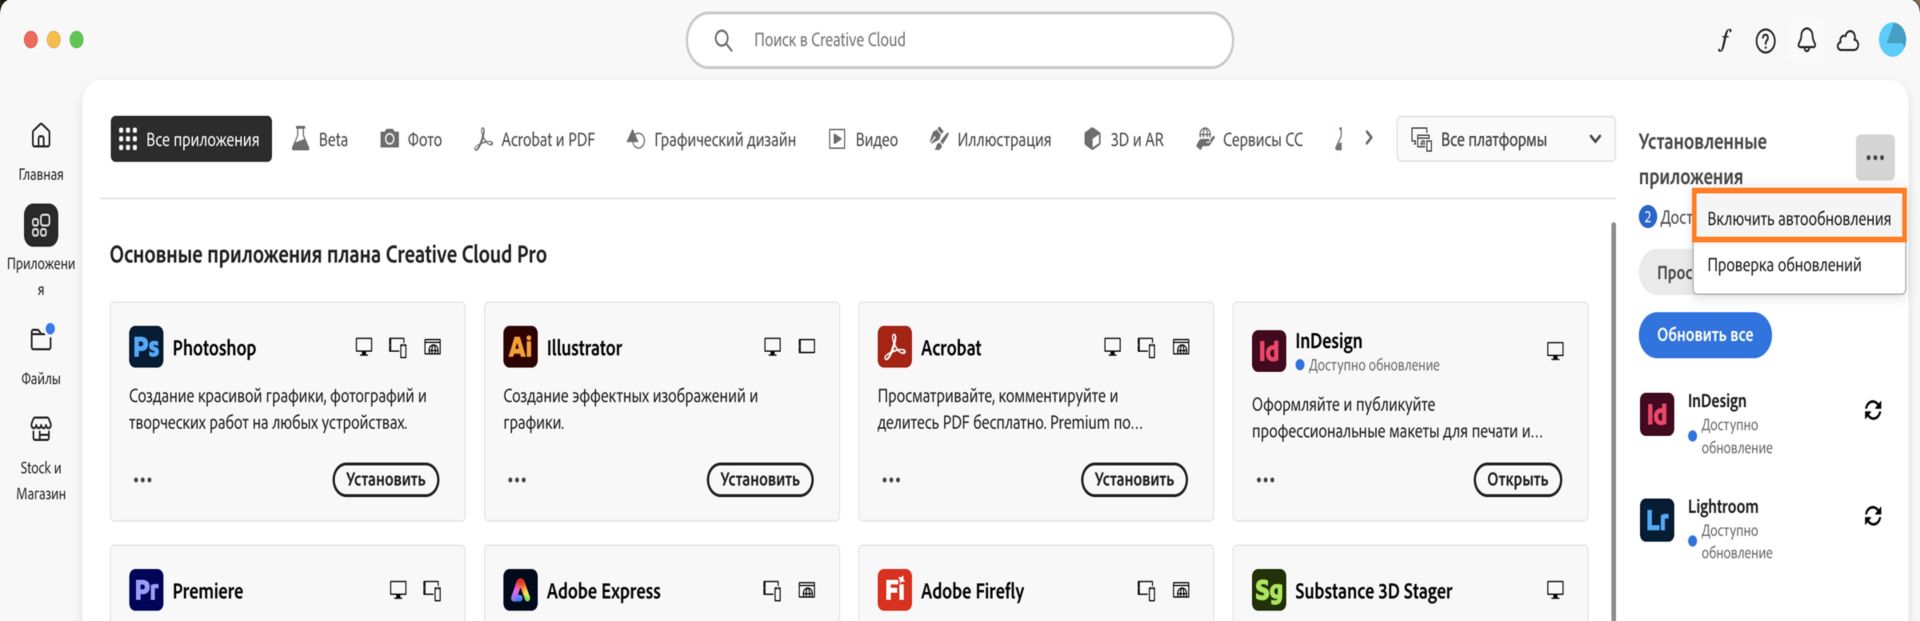Click Lightroom name in installed list
1920x621 pixels.
(x=1723, y=506)
